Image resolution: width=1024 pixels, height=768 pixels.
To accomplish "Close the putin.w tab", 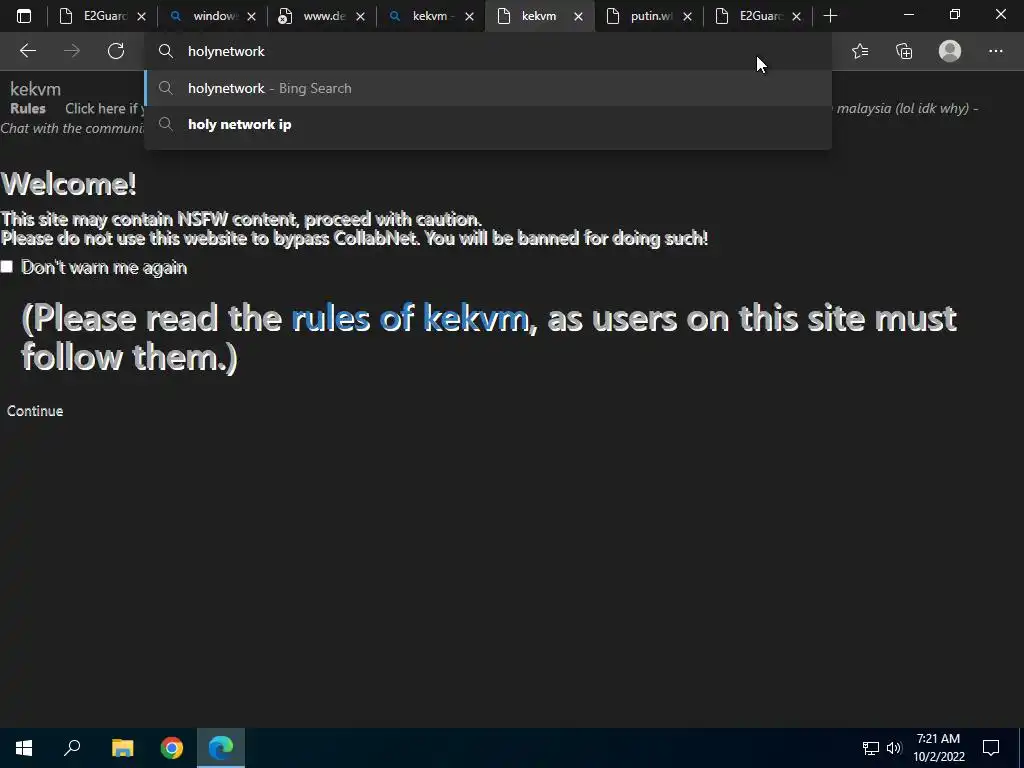I will tap(687, 17).
